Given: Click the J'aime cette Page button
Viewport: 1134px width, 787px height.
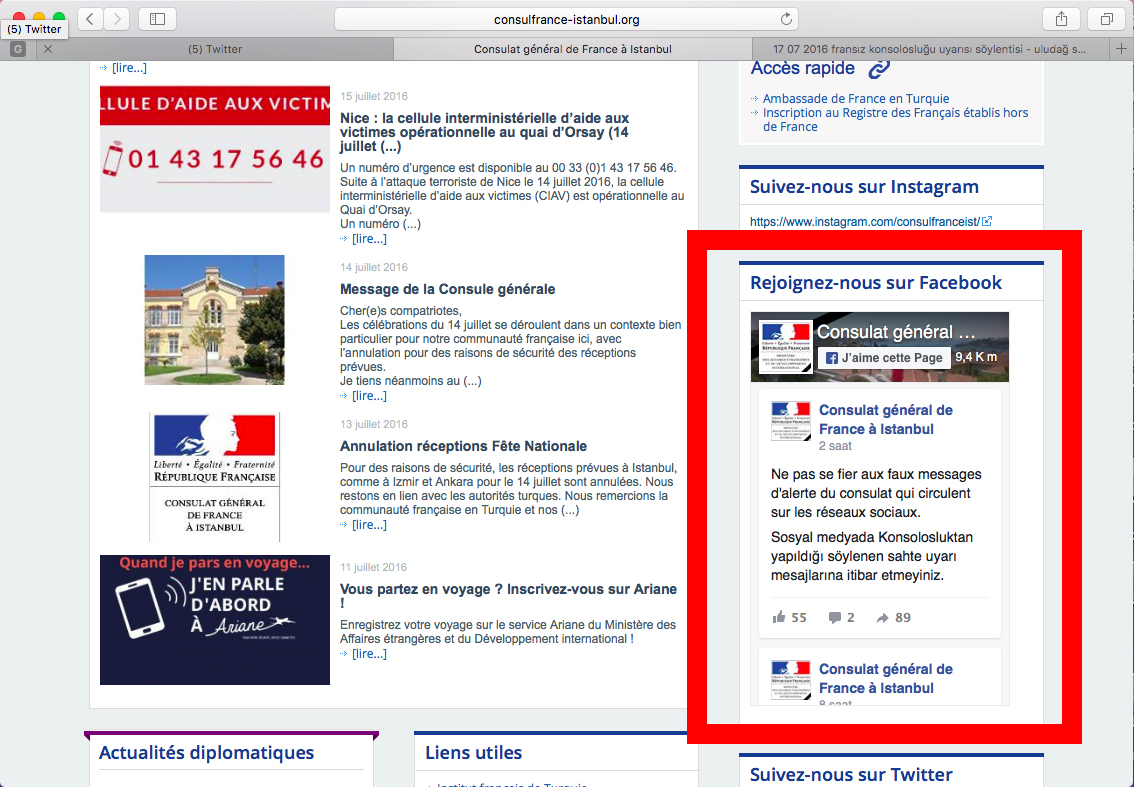Looking at the screenshot, I should (884, 357).
